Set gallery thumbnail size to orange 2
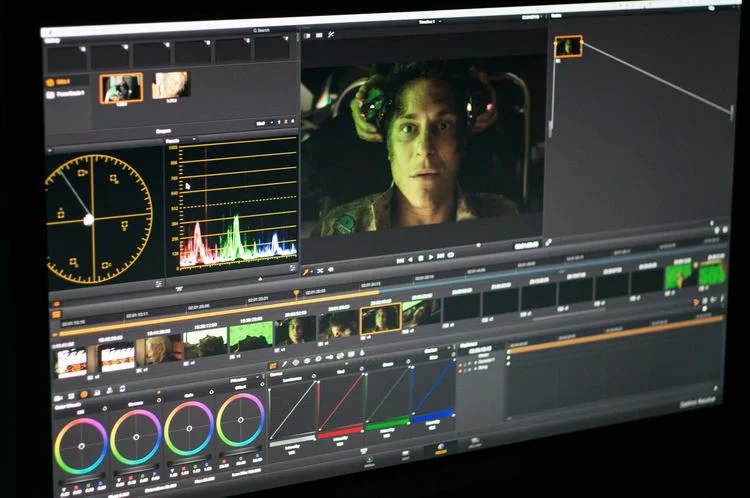Viewport: 750px width, 498px height. [x=286, y=122]
